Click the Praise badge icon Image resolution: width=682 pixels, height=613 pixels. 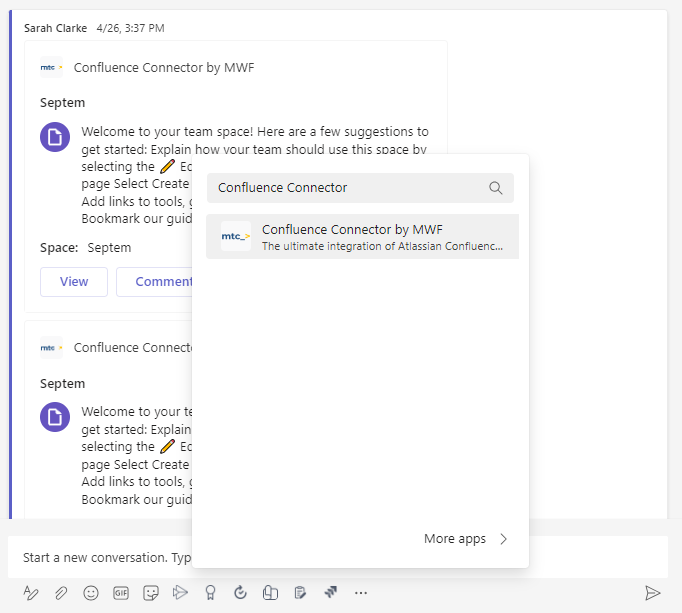(x=210, y=593)
